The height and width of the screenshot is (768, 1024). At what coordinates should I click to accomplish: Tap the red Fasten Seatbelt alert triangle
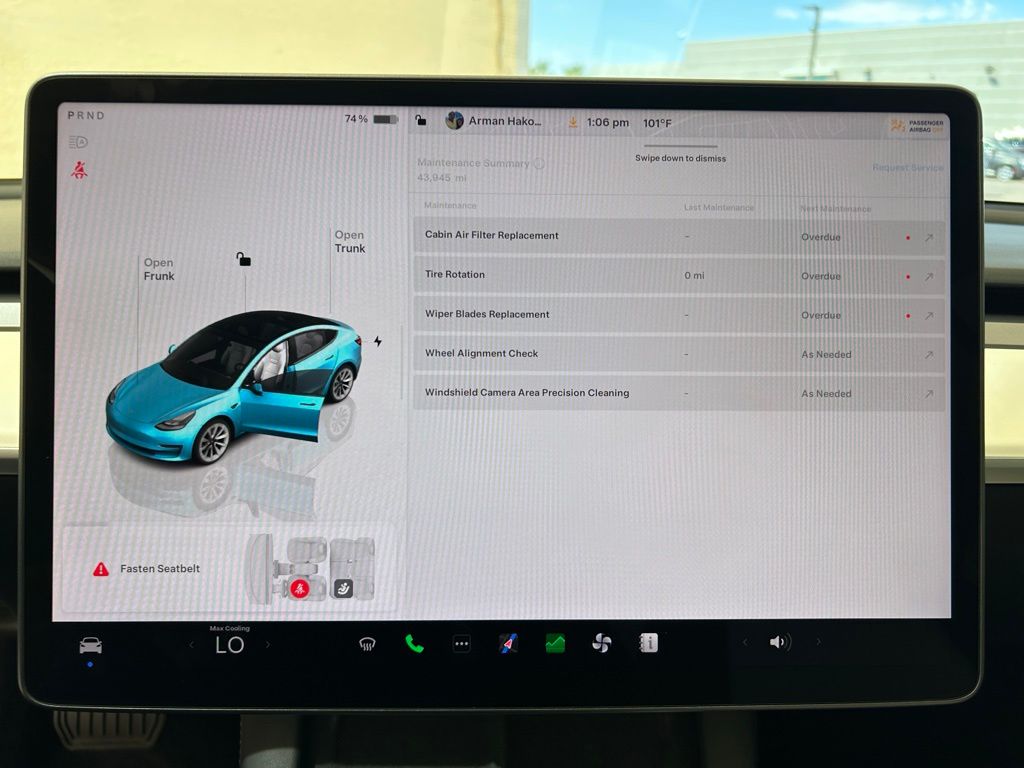pyautogui.click(x=101, y=569)
